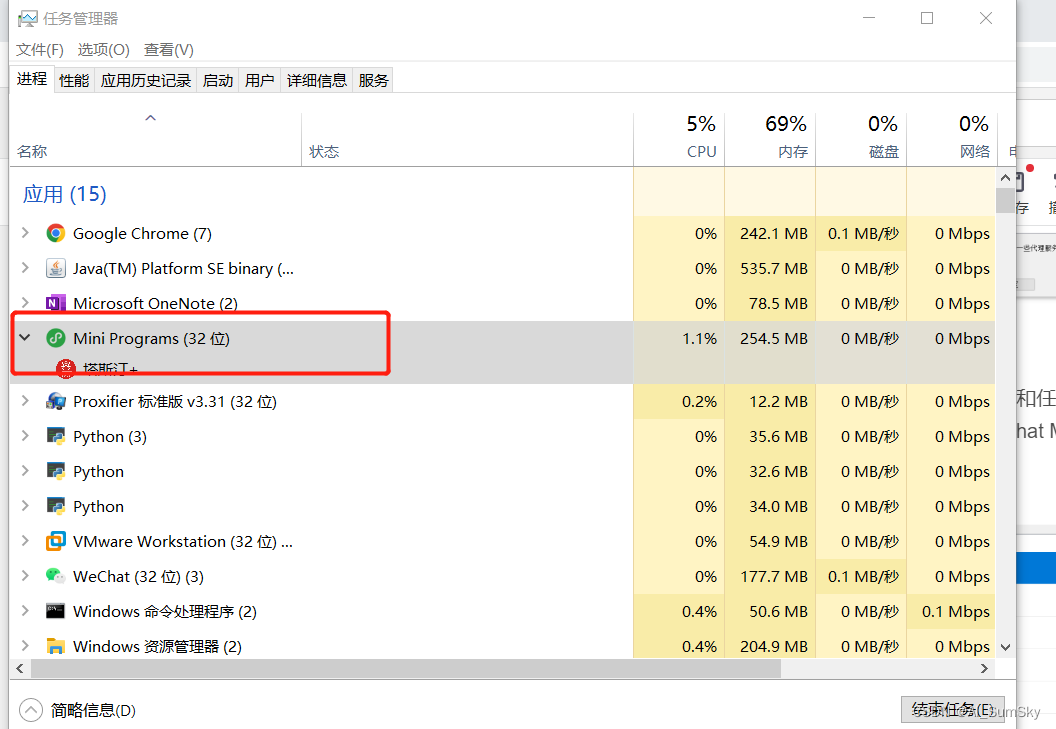Viewport: 1056px width, 729px height.
Task: Open the 文件(F) menu
Action: 40,50
